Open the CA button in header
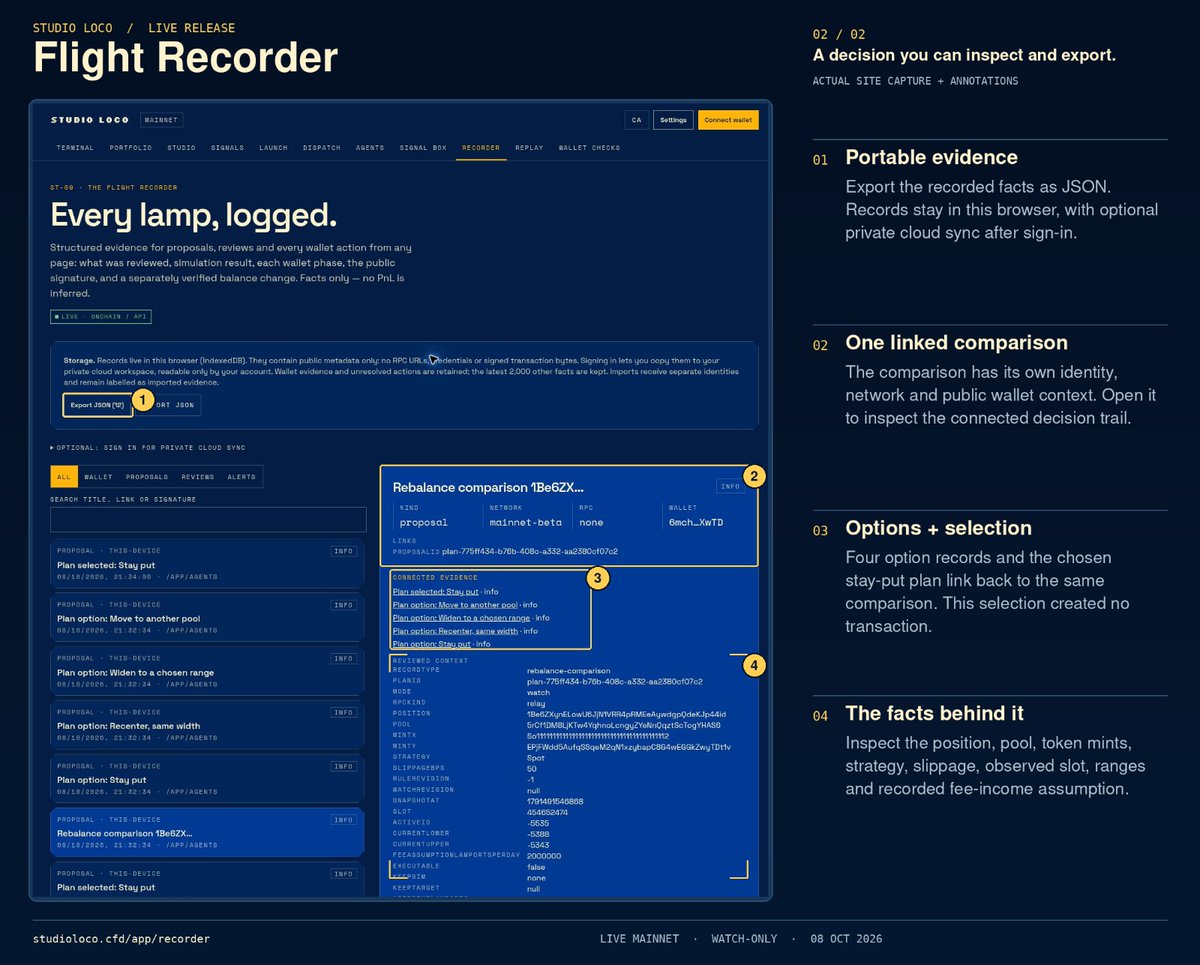The height and width of the screenshot is (965, 1200). pos(636,120)
